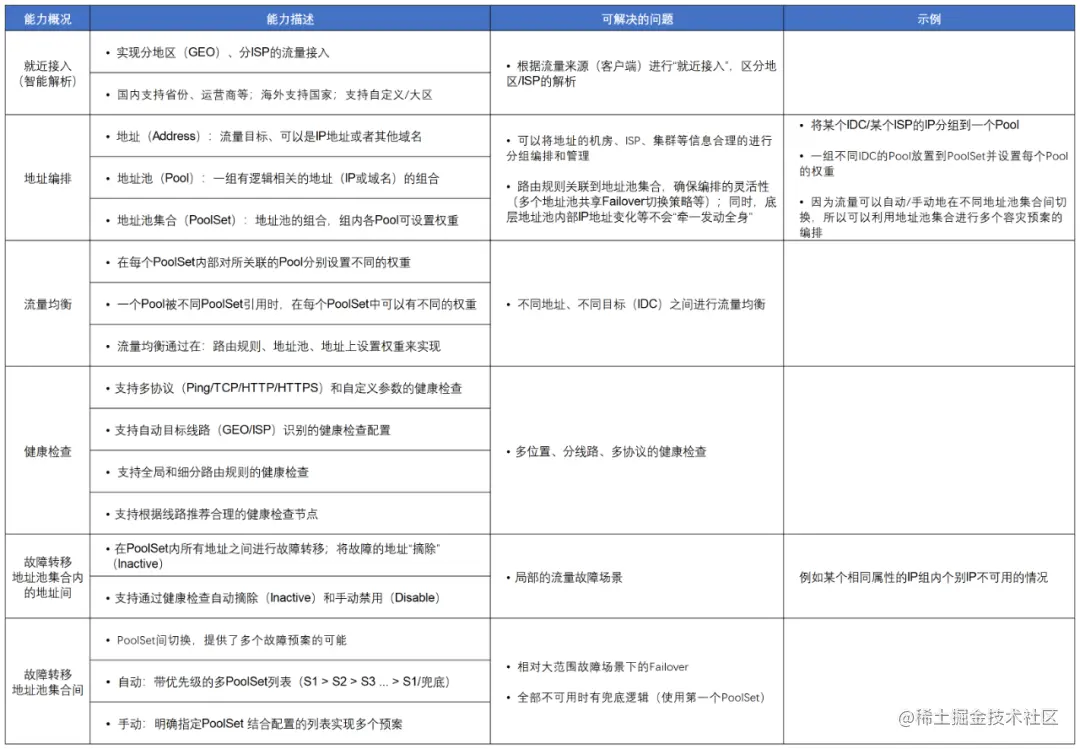Image resolution: width=1080 pixels, height=749 pixels.
Task: Click the 能力概况 column header
Action: 47,18
